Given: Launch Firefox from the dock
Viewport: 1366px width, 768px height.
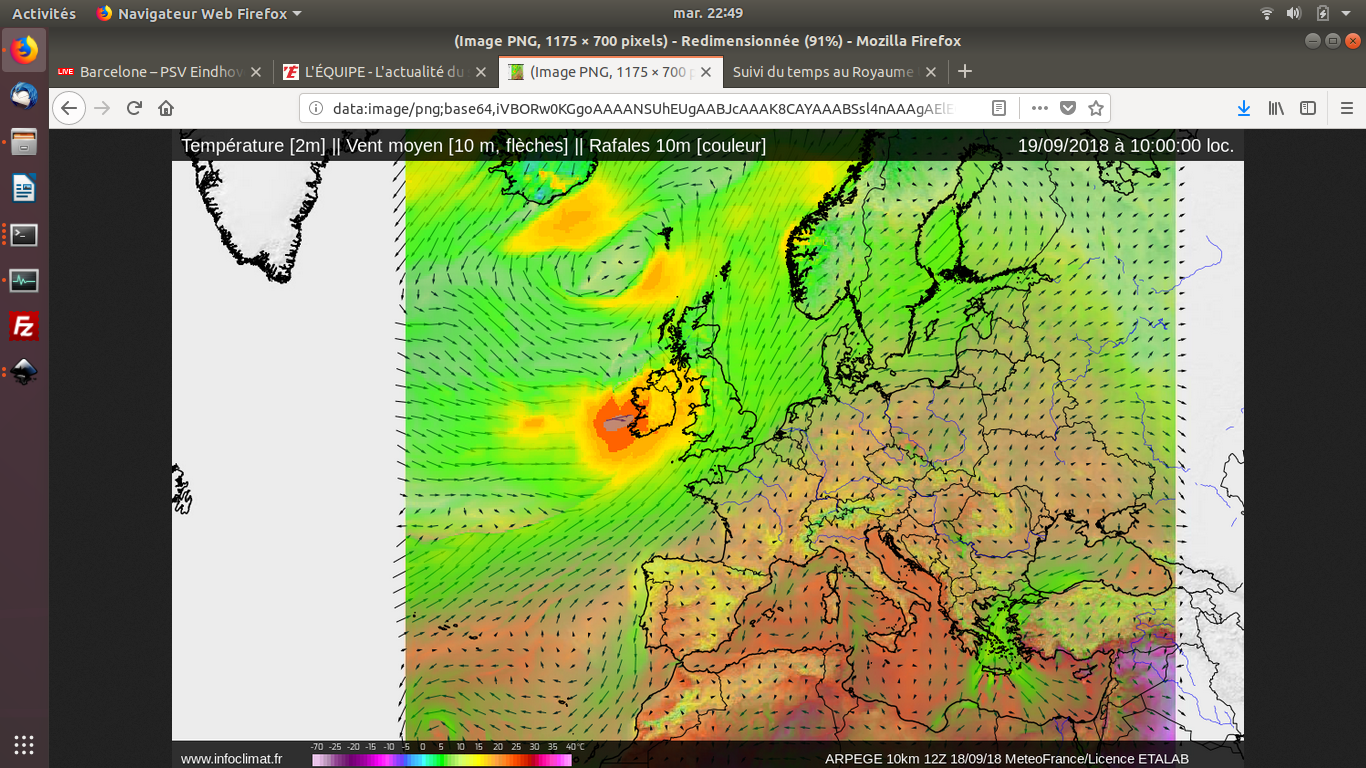Looking at the screenshot, I should coord(24,50).
